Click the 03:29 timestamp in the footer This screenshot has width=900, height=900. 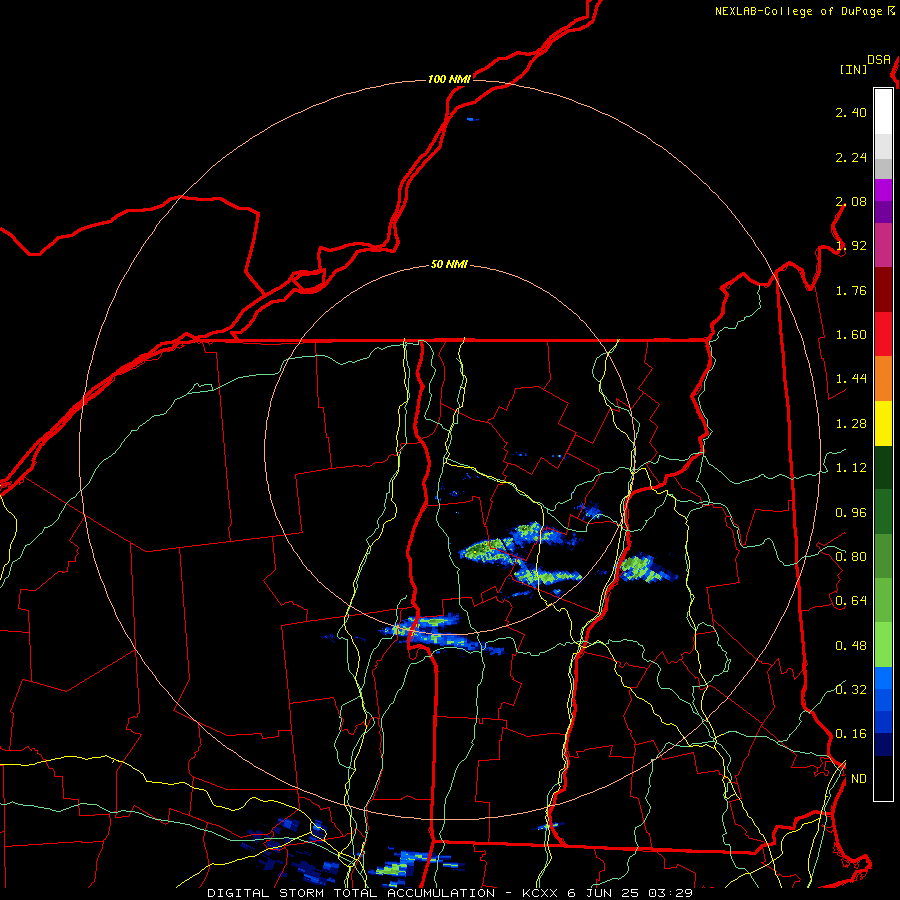click(x=670, y=893)
